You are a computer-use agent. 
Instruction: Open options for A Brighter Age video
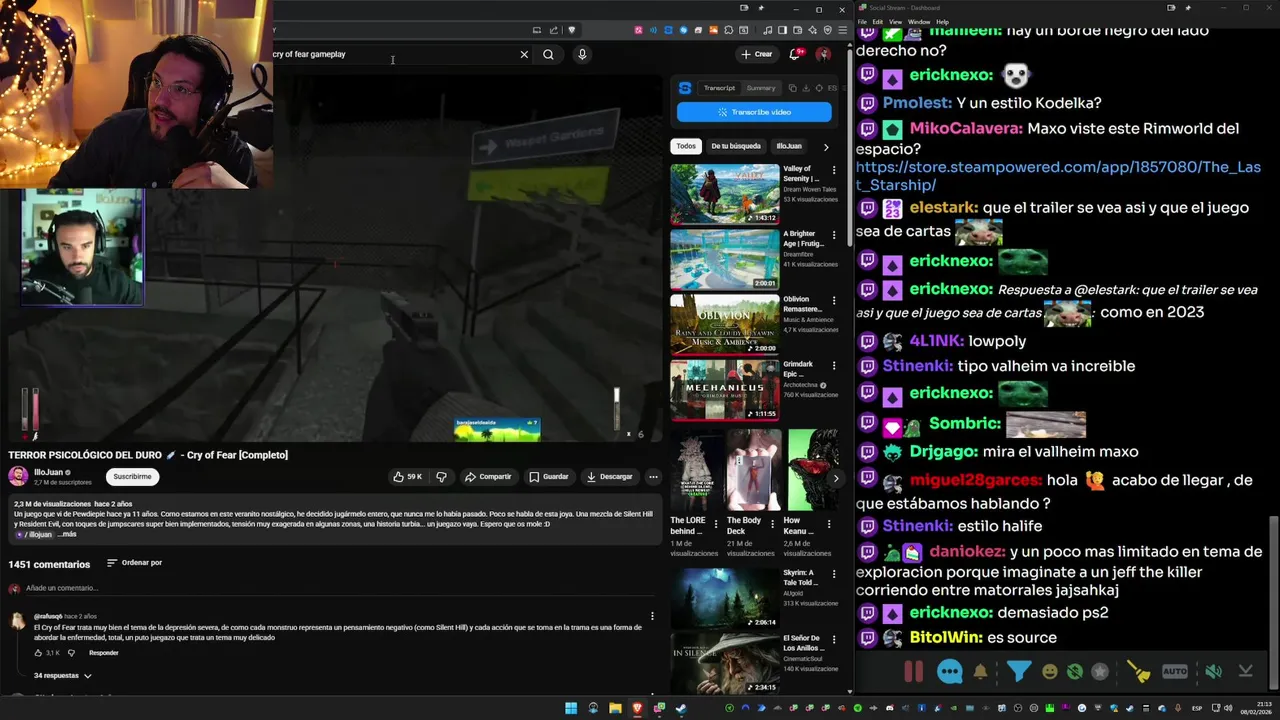[834, 236]
